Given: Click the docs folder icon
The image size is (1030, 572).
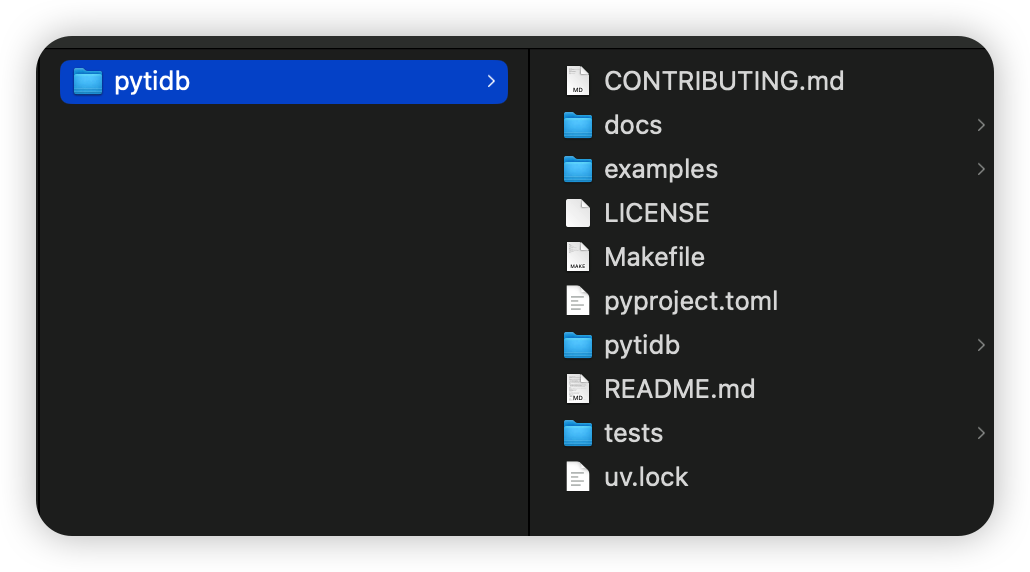Looking at the screenshot, I should [578, 125].
